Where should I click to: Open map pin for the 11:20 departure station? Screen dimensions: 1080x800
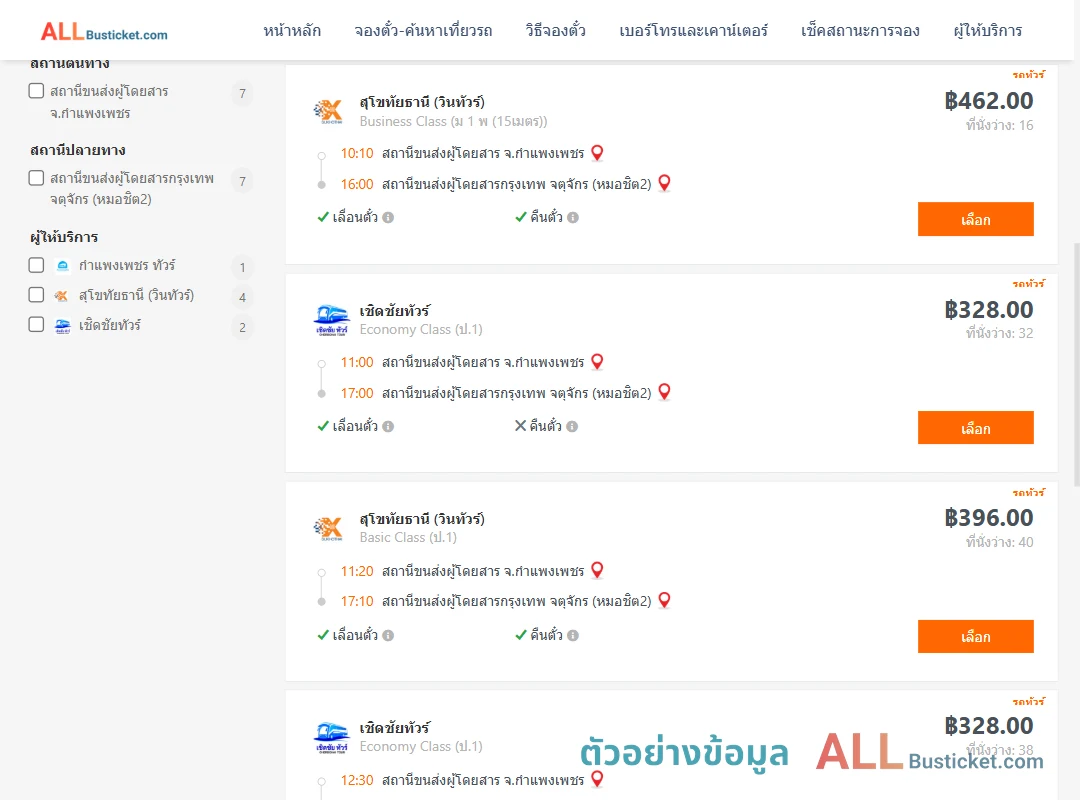(x=597, y=570)
